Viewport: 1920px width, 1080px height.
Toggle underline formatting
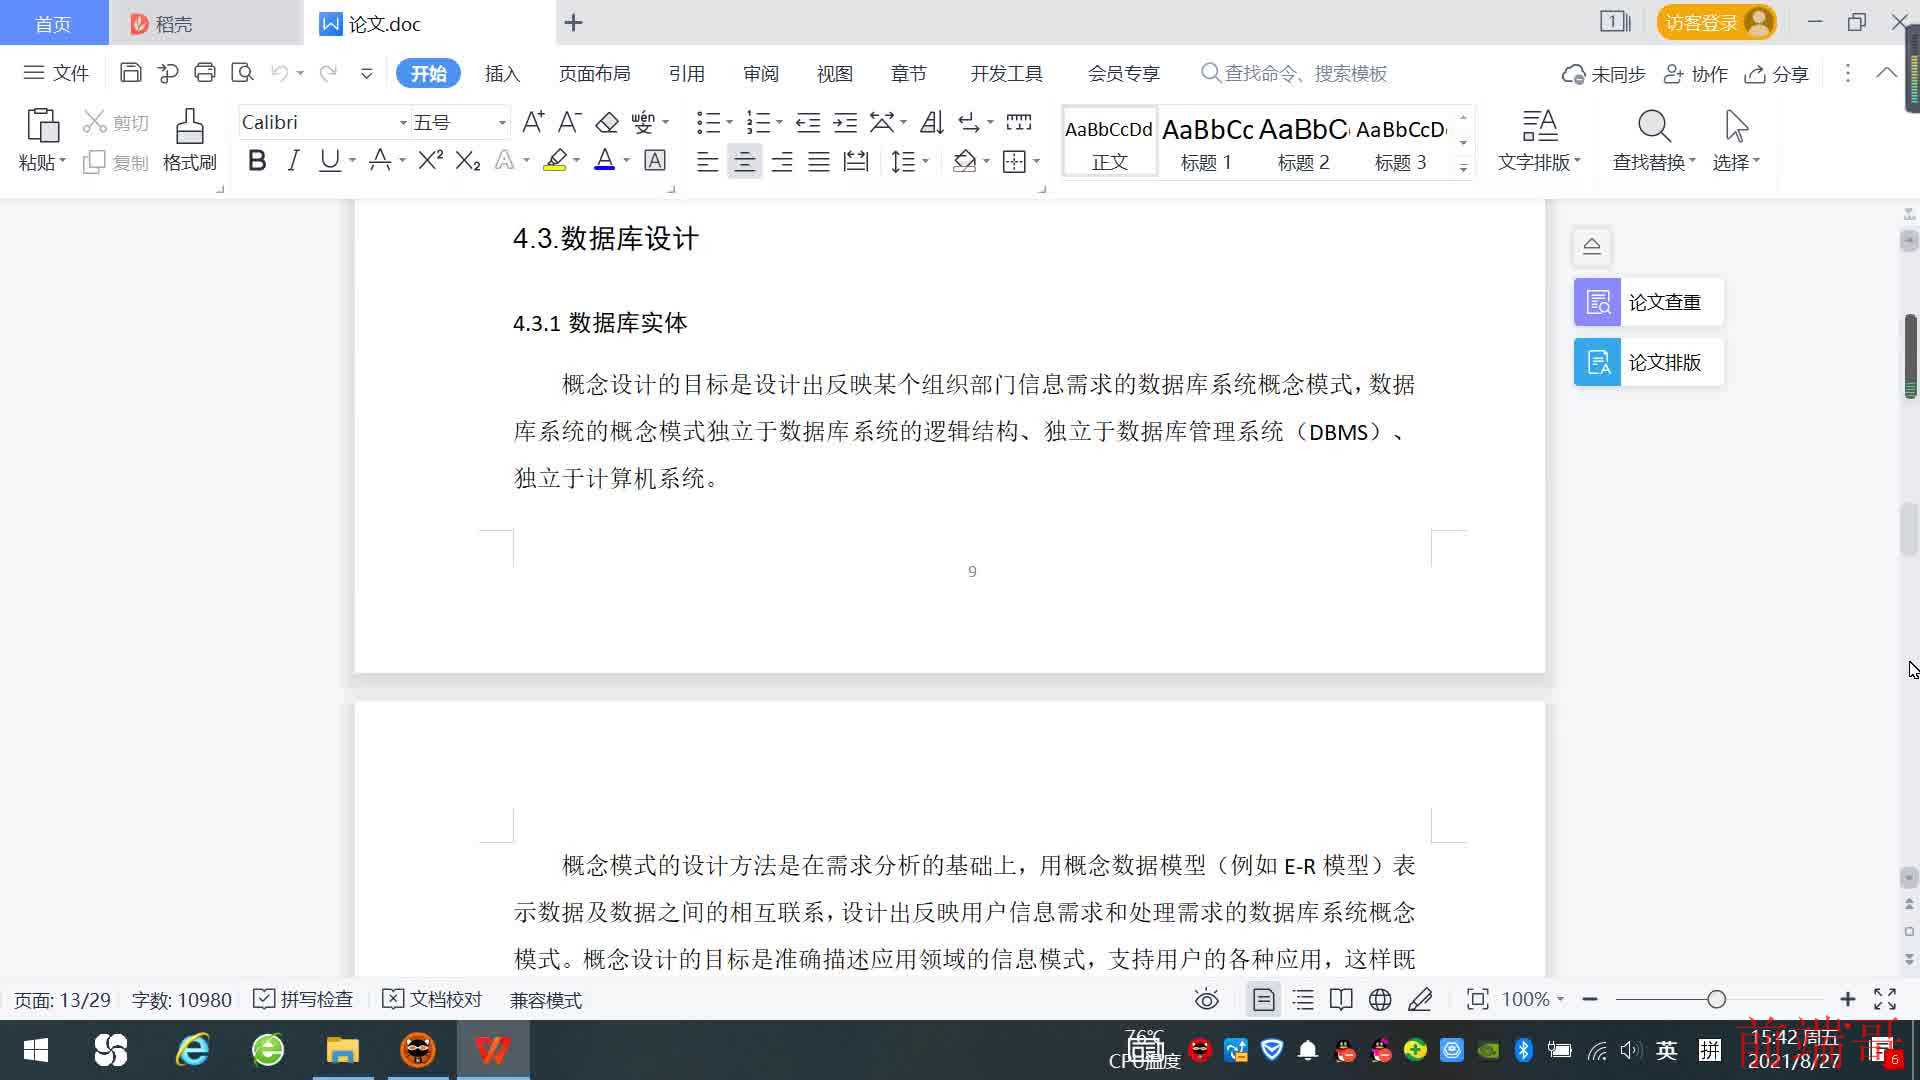click(329, 160)
